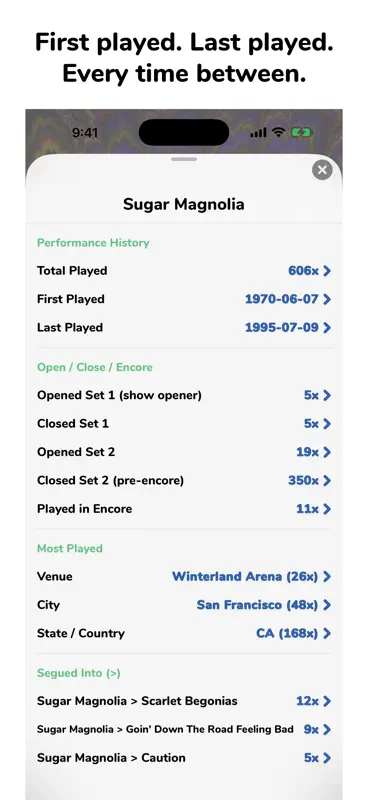Select Winterland Arena (26x) venue
The image size is (368, 800).
pyautogui.click(x=252, y=577)
